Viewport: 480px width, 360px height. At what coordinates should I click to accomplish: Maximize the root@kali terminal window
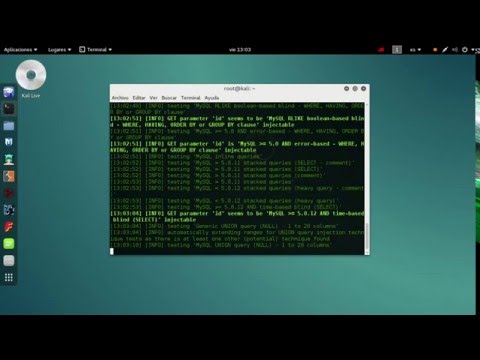click(x=355, y=89)
